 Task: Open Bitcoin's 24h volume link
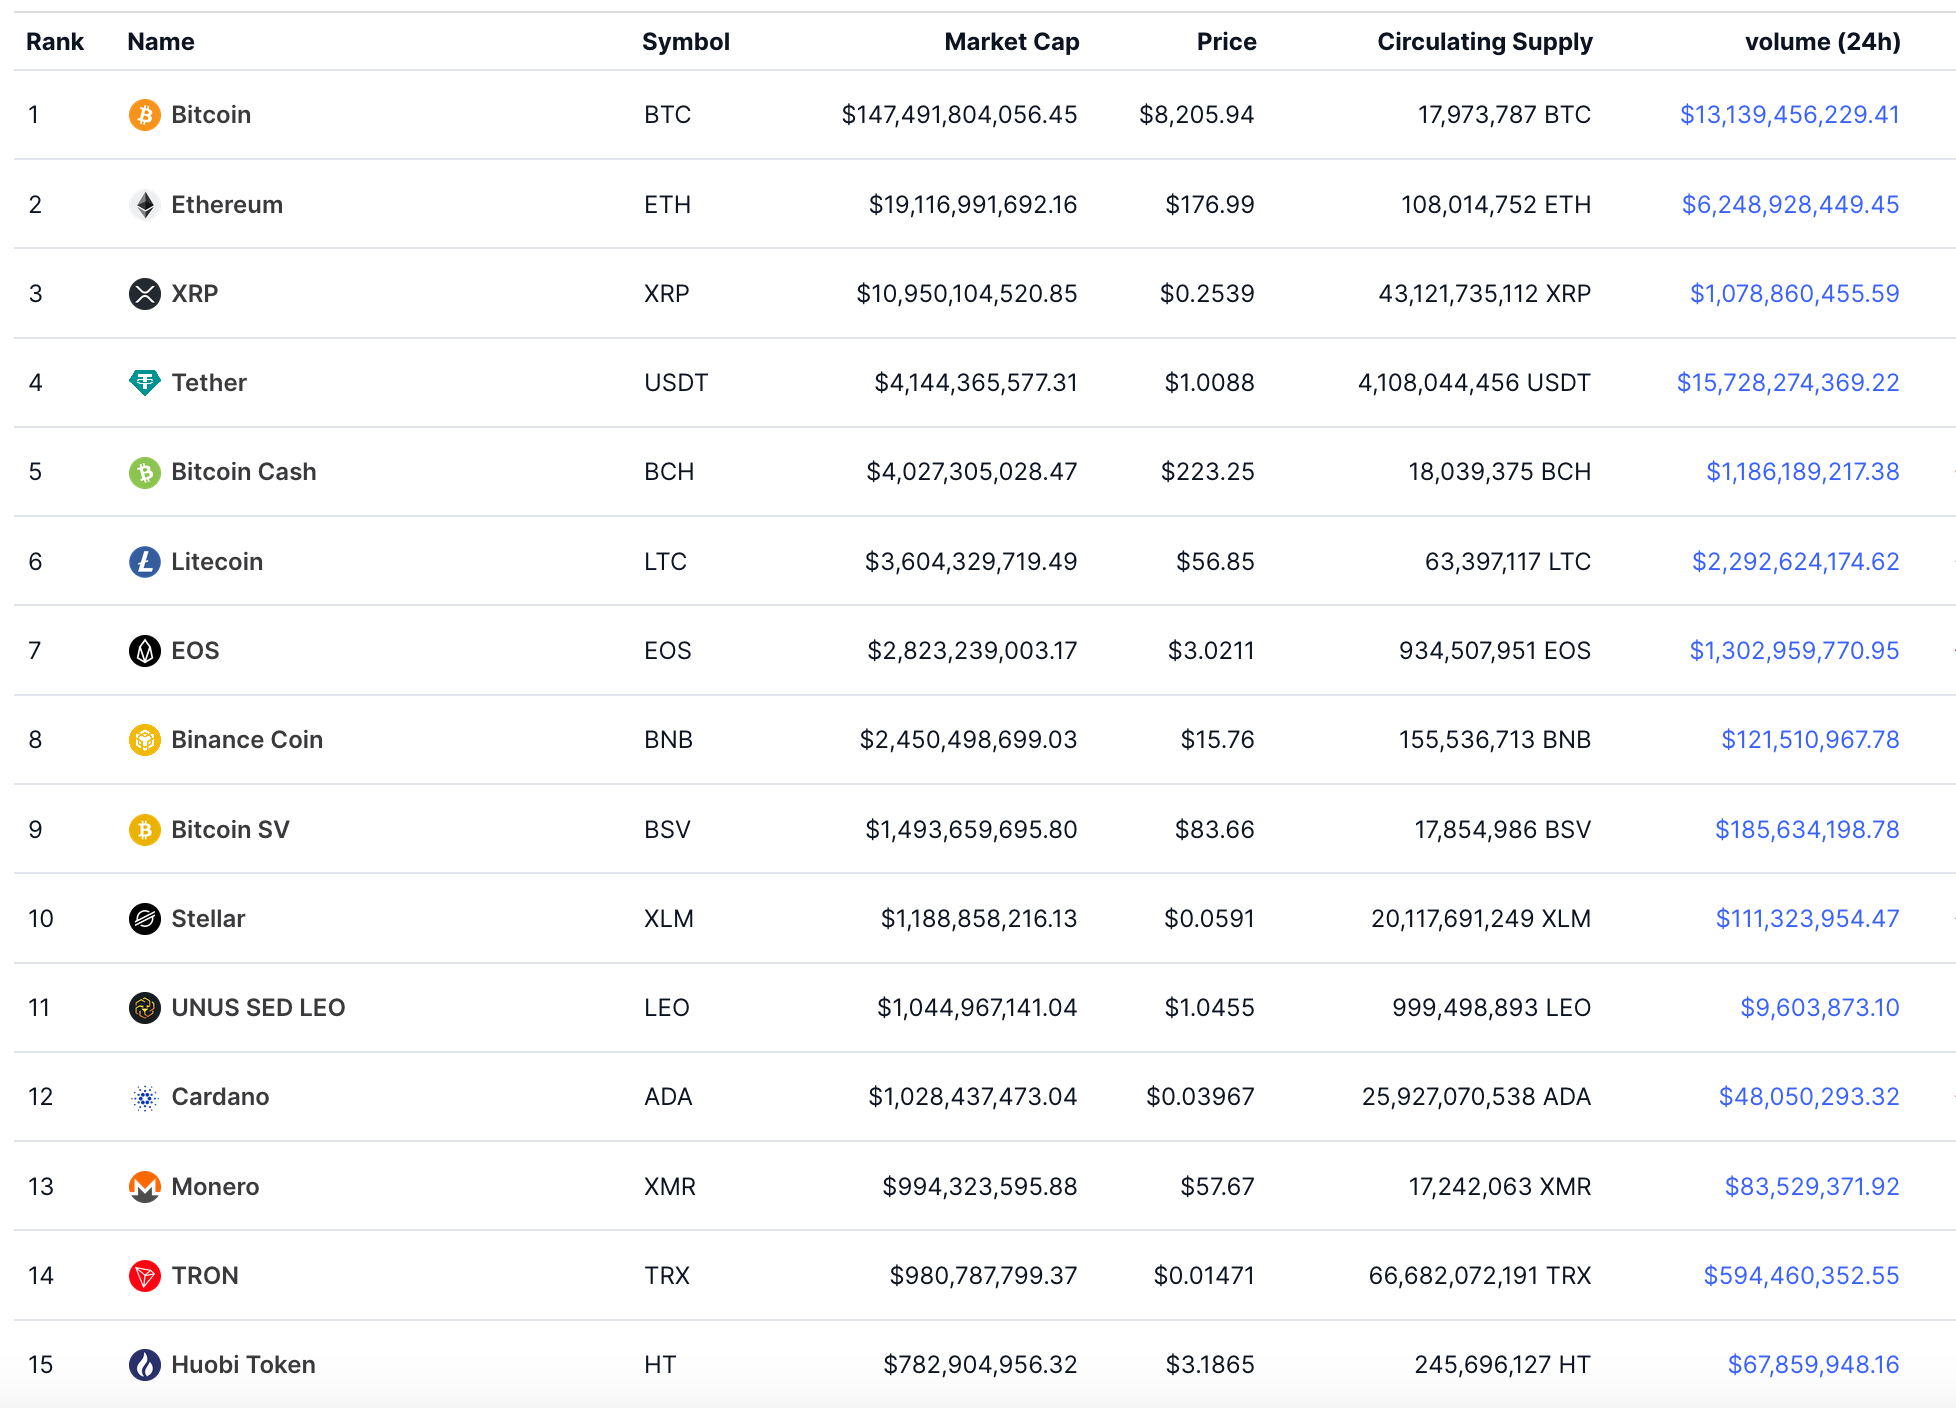coord(1789,115)
